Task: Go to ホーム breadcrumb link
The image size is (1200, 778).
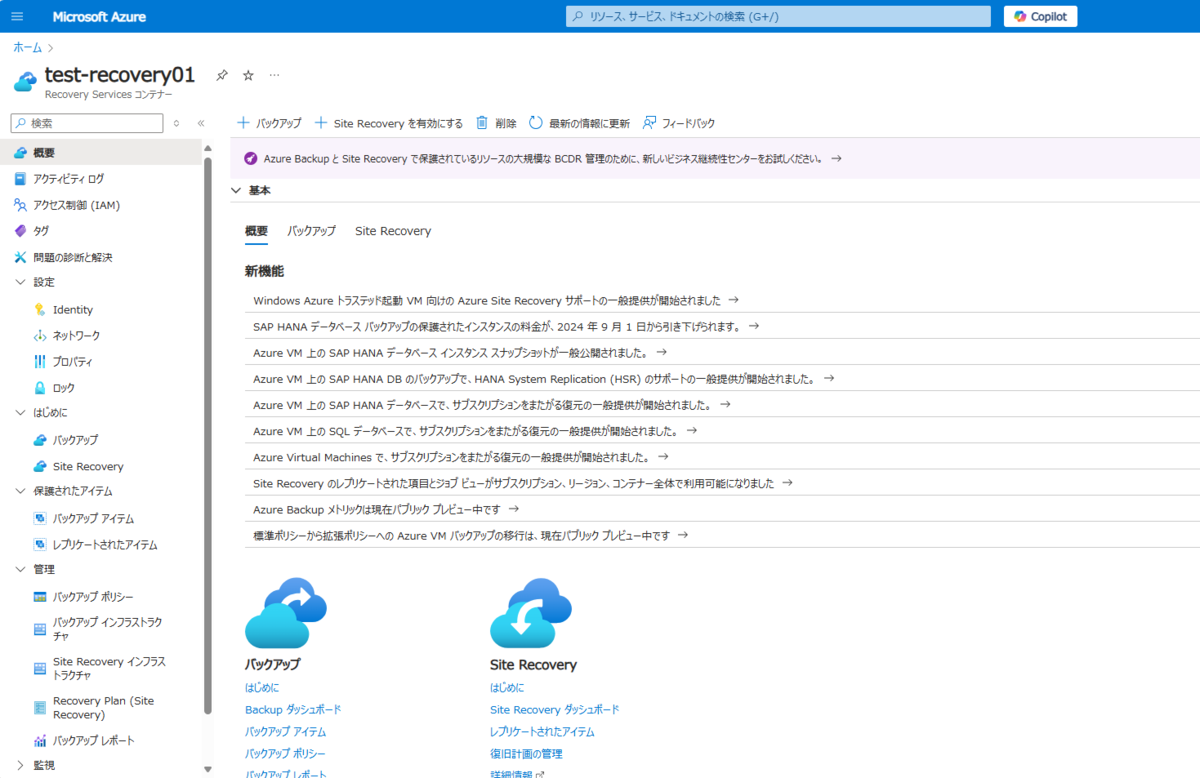Action: click(28, 47)
